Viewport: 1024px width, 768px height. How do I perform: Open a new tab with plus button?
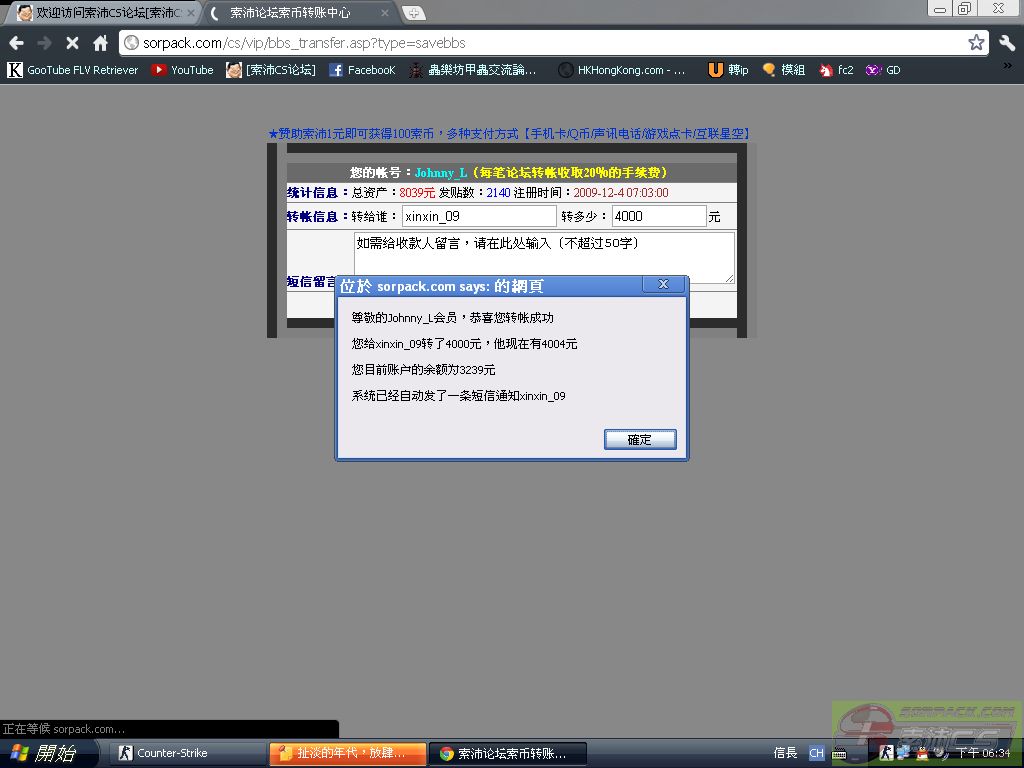(414, 13)
